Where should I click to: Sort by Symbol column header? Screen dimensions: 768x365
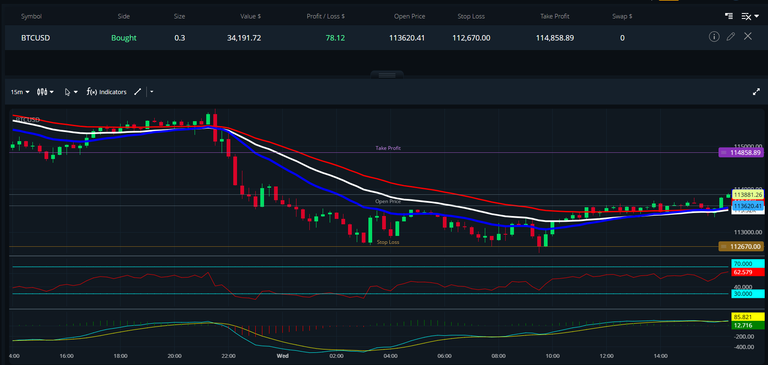(x=31, y=16)
